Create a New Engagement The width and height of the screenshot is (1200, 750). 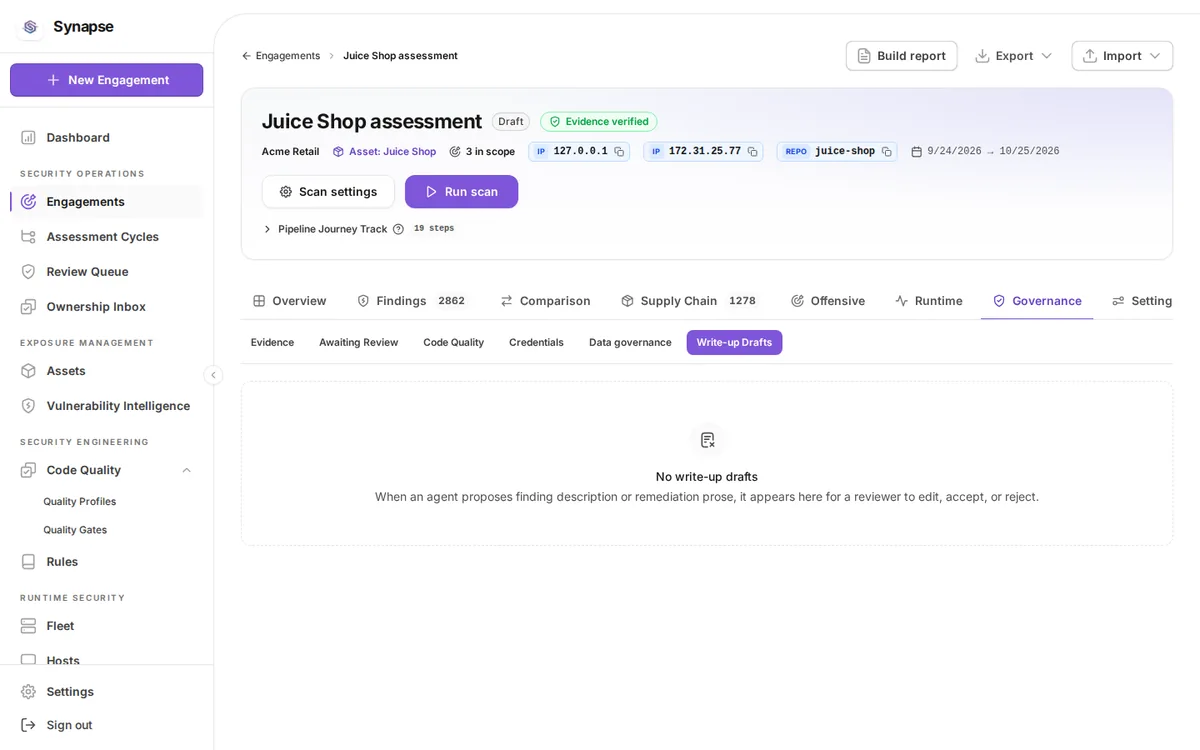coord(106,80)
